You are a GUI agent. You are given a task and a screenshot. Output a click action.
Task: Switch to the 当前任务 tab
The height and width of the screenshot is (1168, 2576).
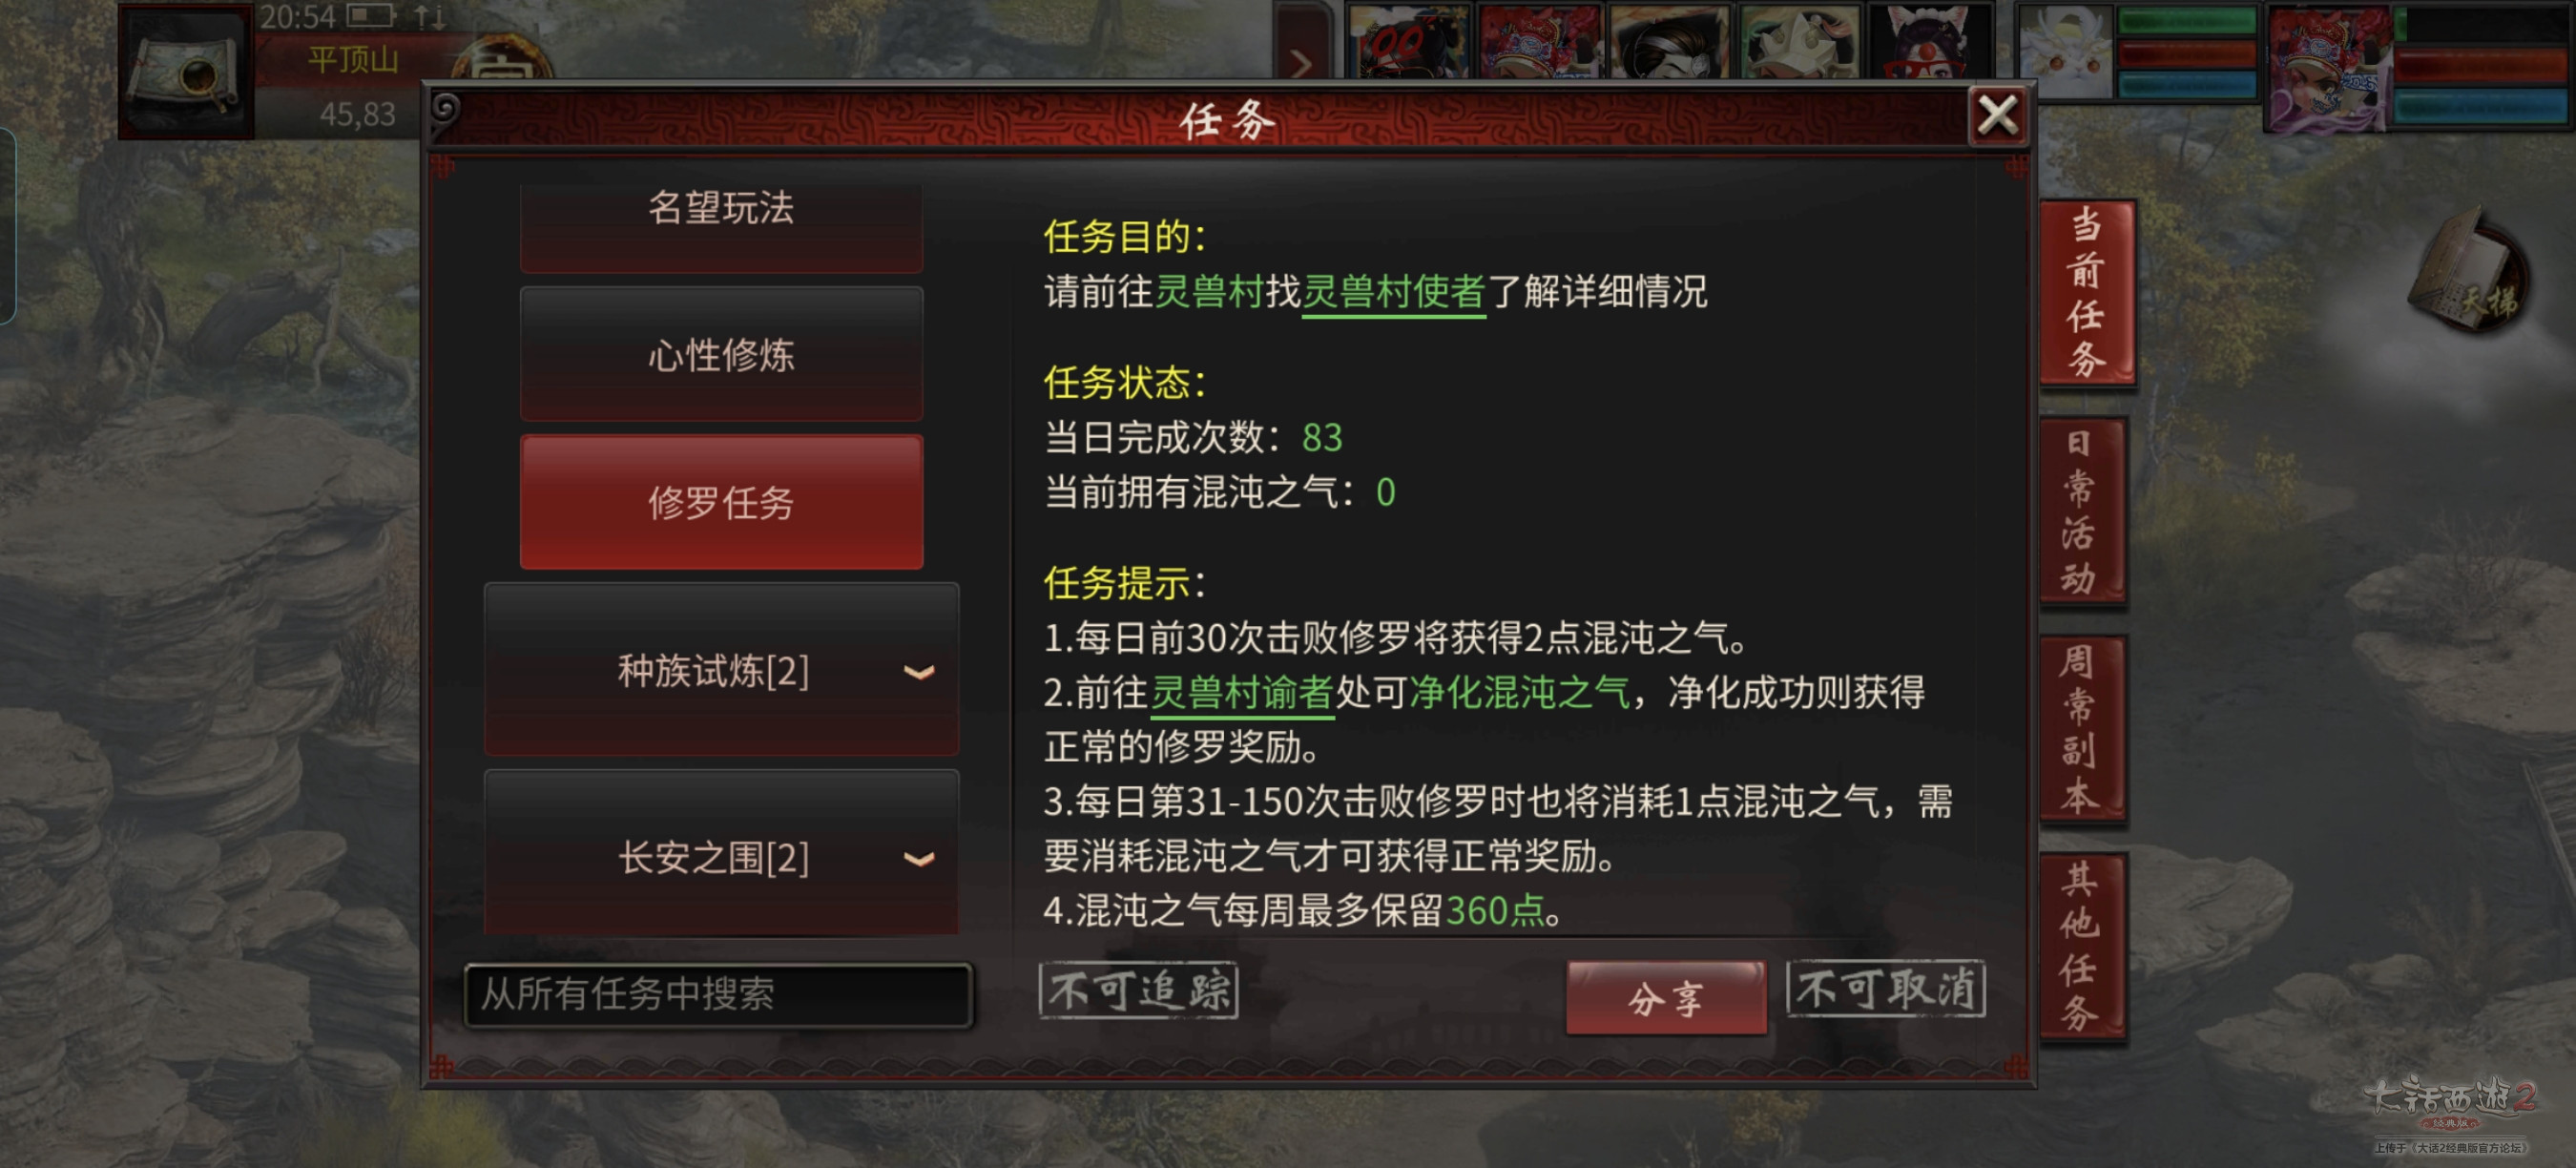tap(2087, 292)
